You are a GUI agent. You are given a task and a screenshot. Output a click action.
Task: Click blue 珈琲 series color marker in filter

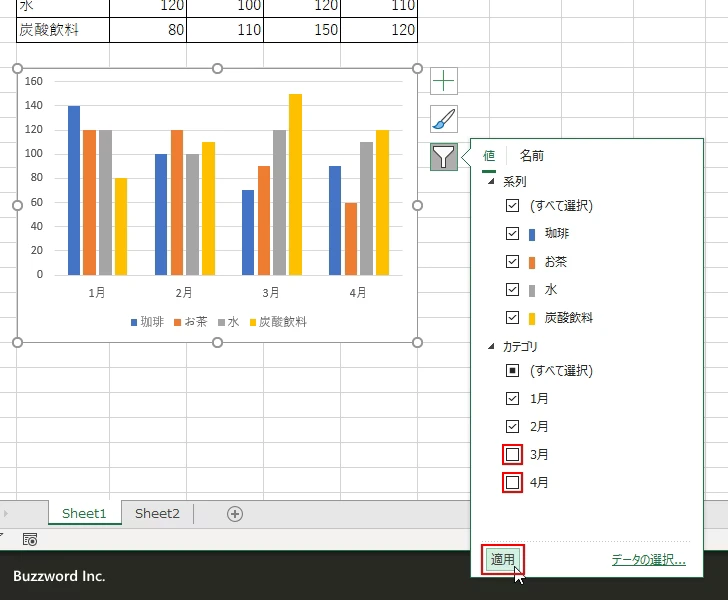coord(532,234)
